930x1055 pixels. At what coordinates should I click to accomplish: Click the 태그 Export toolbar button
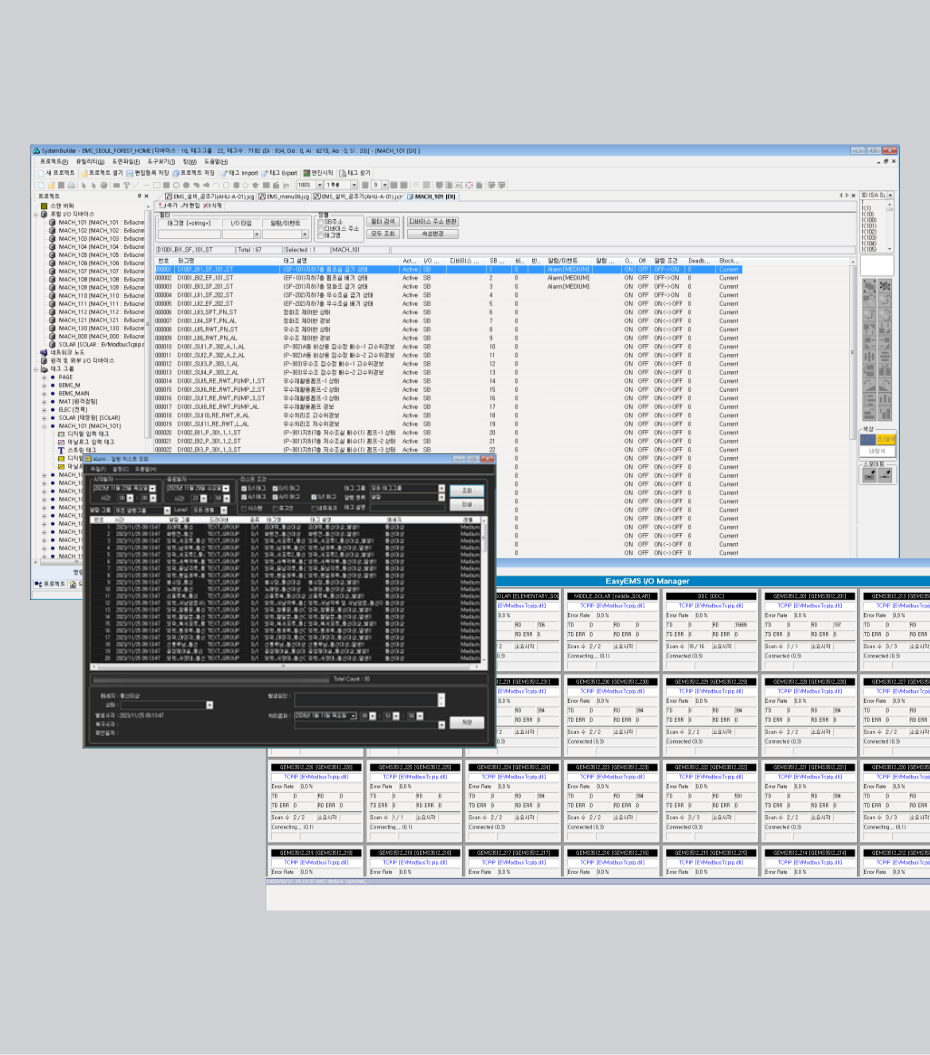coord(279,173)
